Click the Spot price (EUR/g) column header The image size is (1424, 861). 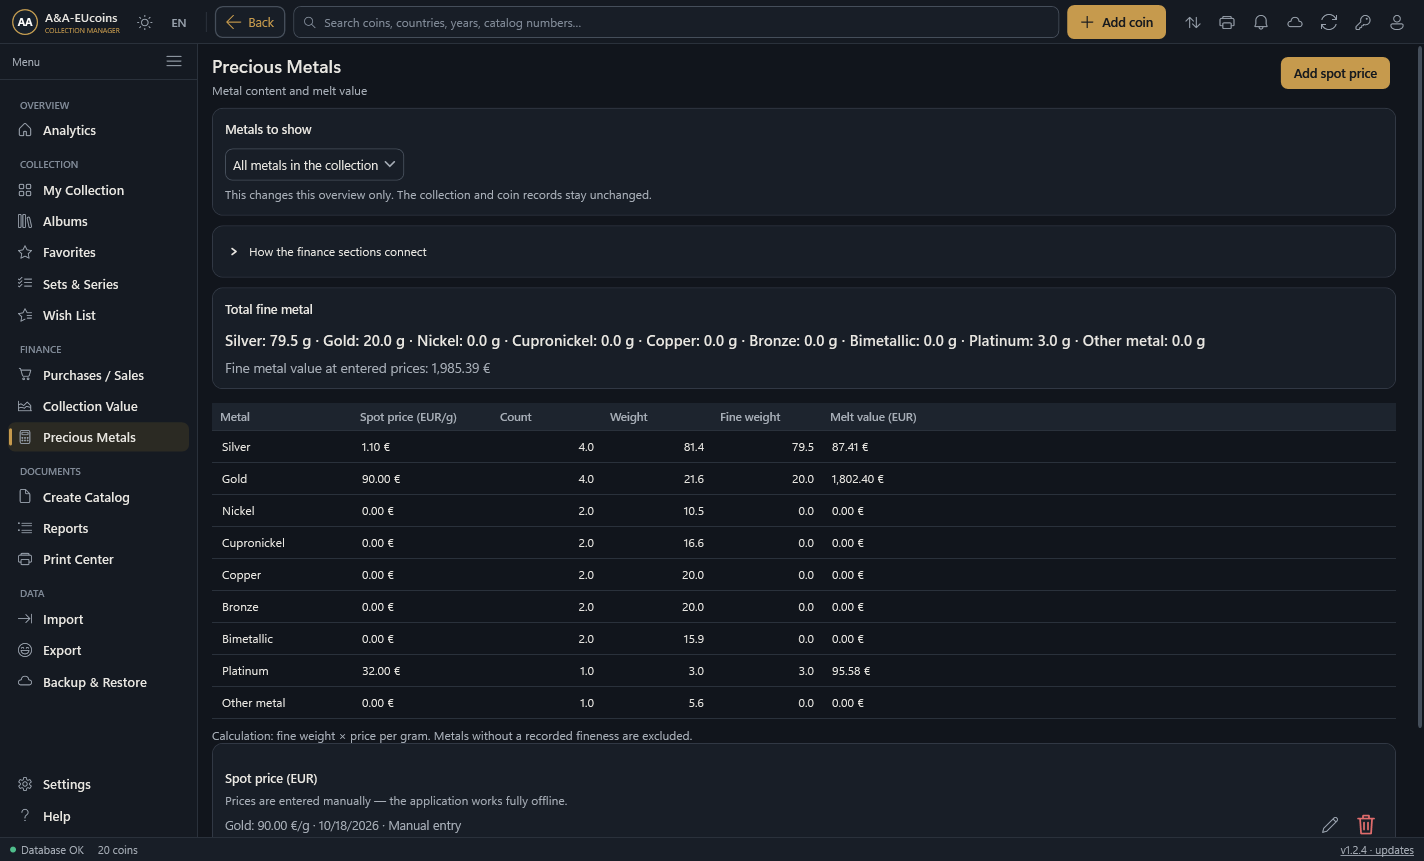point(408,417)
